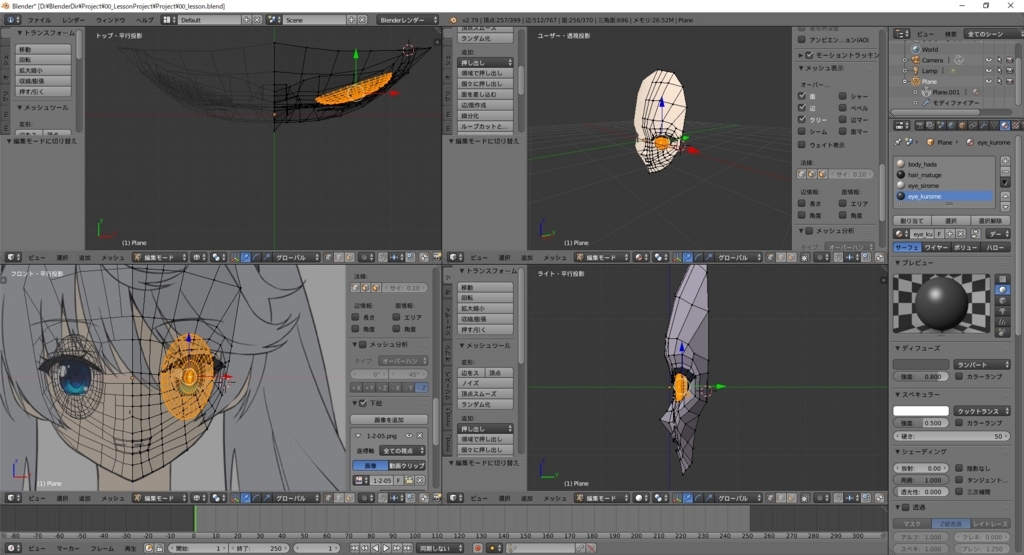Select hair strands preview type icon

click(1002, 322)
